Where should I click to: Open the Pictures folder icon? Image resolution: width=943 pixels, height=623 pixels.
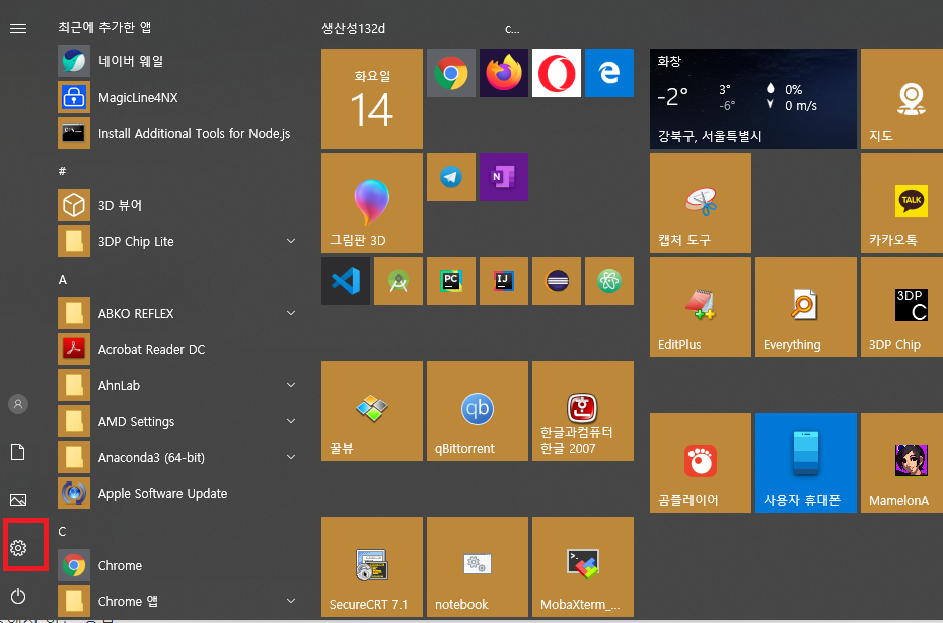point(18,500)
